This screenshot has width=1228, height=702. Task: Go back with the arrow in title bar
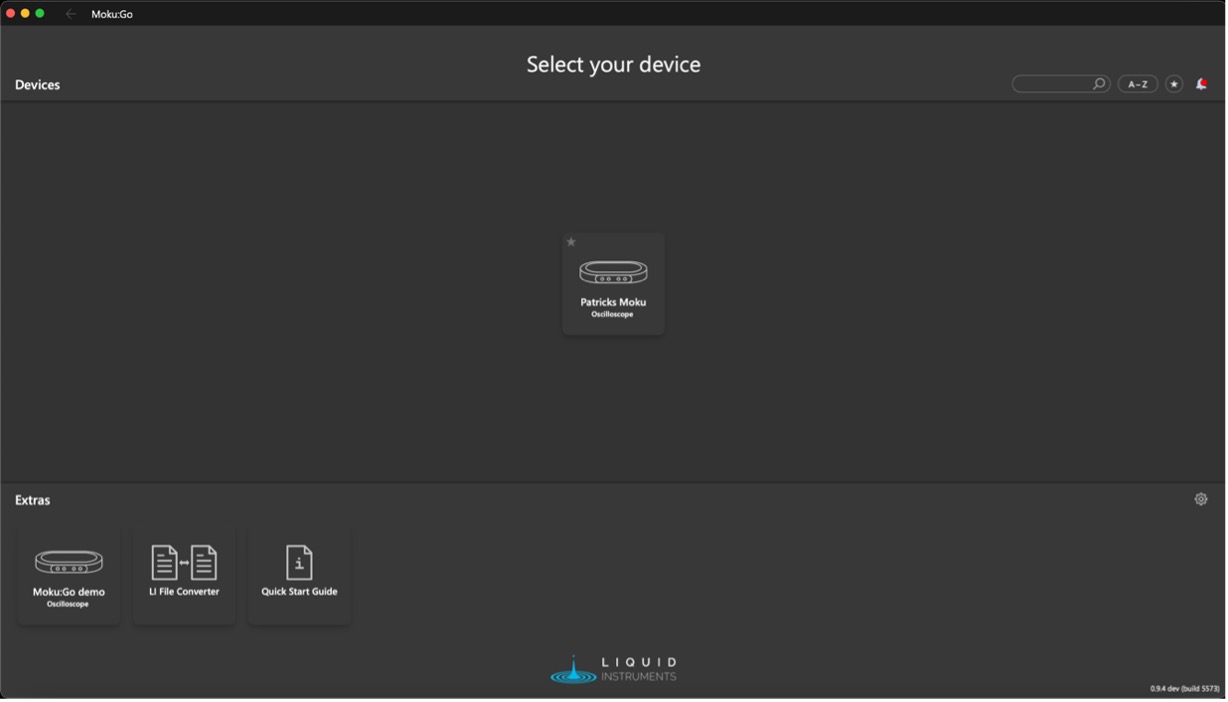point(71,14)
